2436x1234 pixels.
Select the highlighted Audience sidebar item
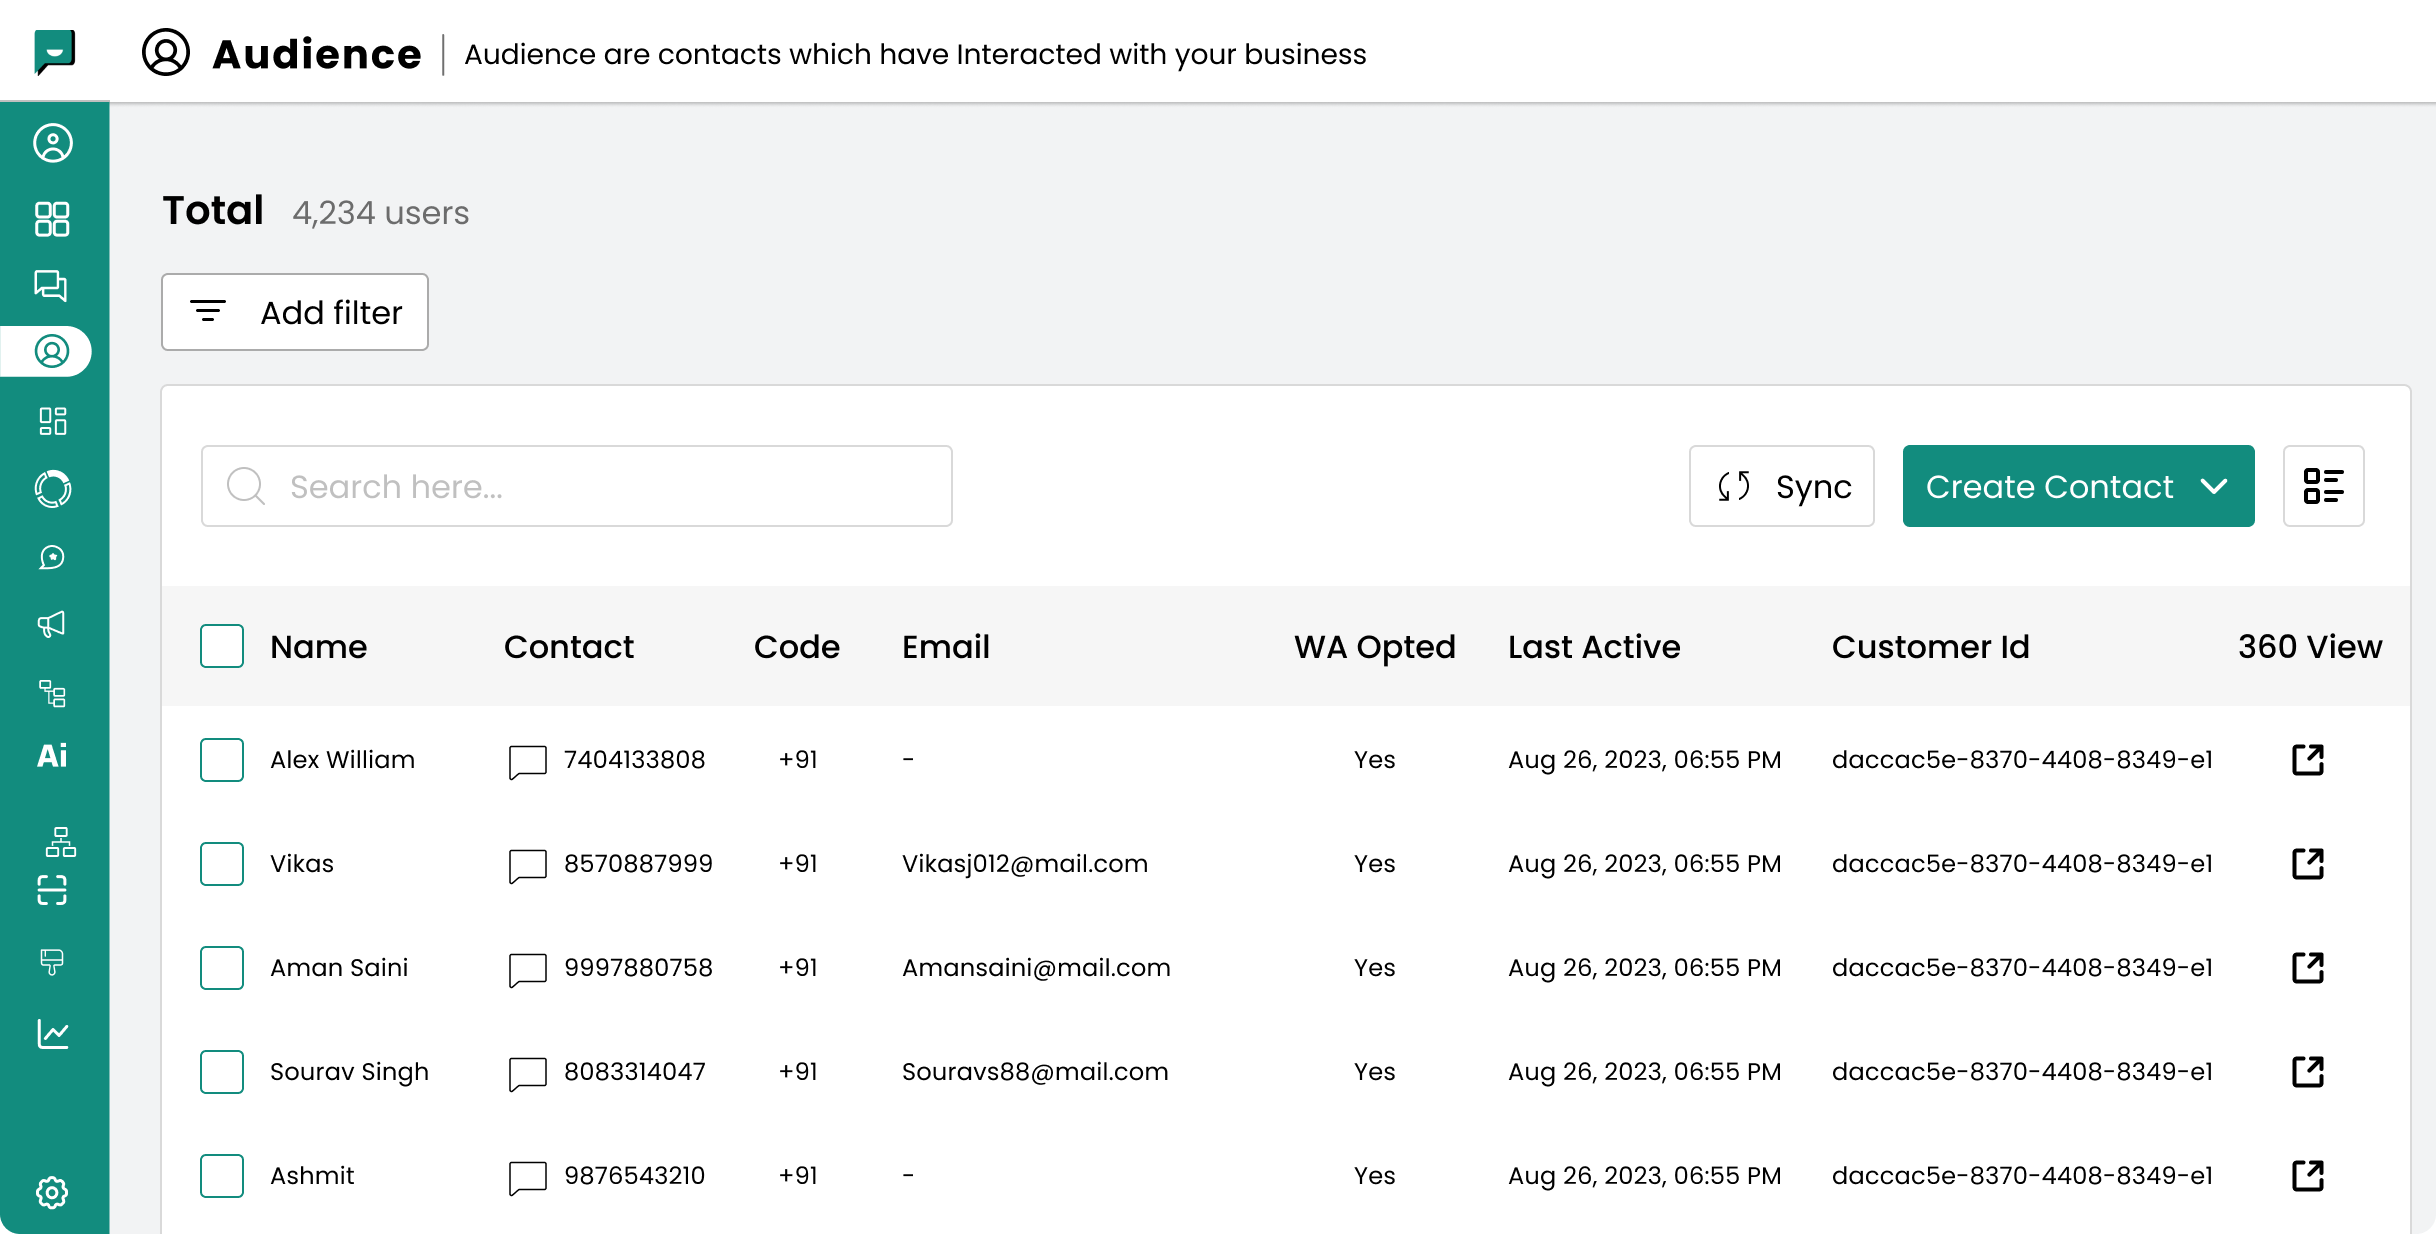click(52, 352)
